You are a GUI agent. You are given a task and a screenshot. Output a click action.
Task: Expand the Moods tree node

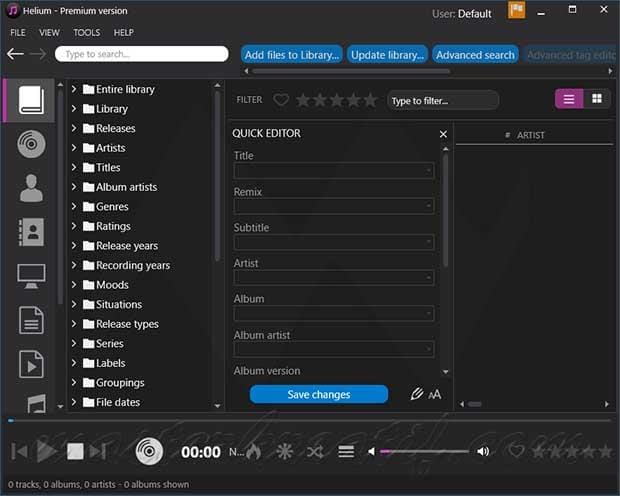(74, 284)
